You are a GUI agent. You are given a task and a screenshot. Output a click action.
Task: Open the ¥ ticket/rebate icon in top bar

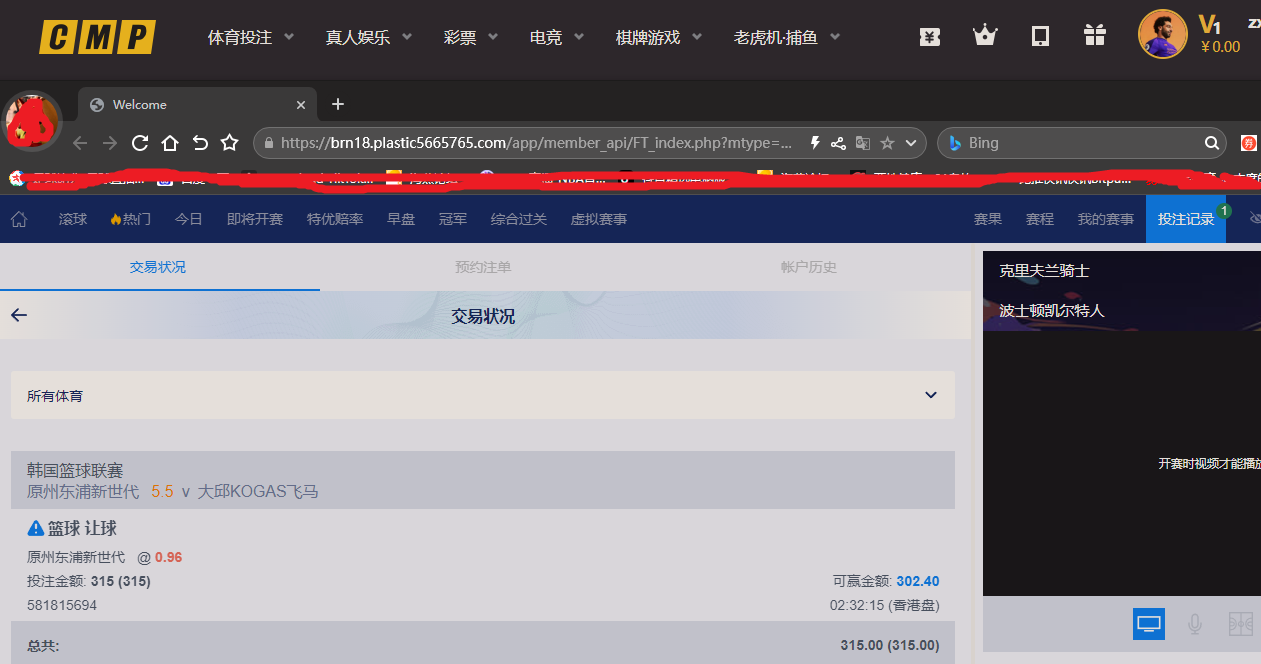point(930,34)
